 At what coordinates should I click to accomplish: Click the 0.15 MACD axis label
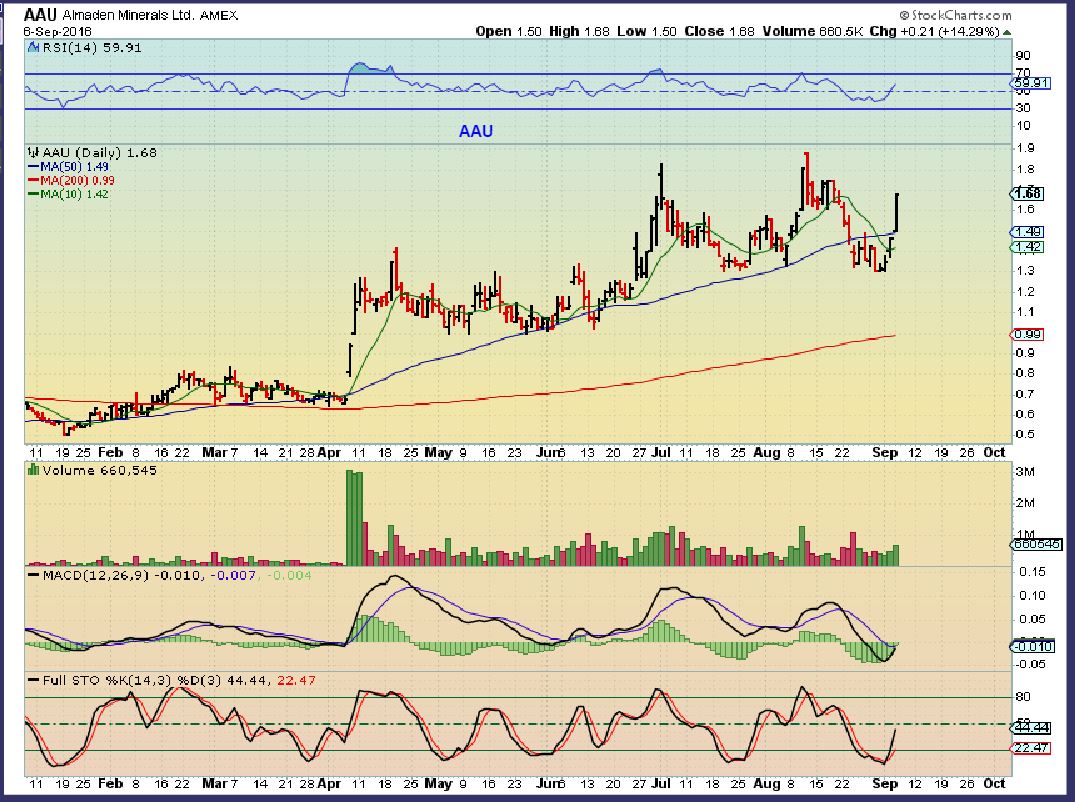tap(1032, 572)
